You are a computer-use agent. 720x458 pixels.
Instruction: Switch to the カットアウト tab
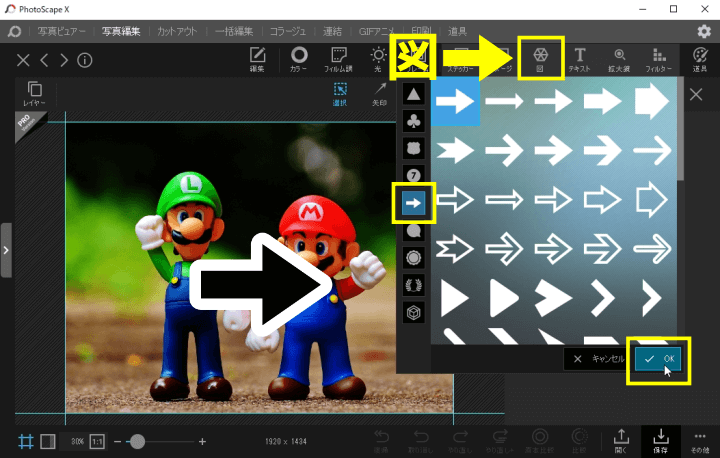coord(177,31)
